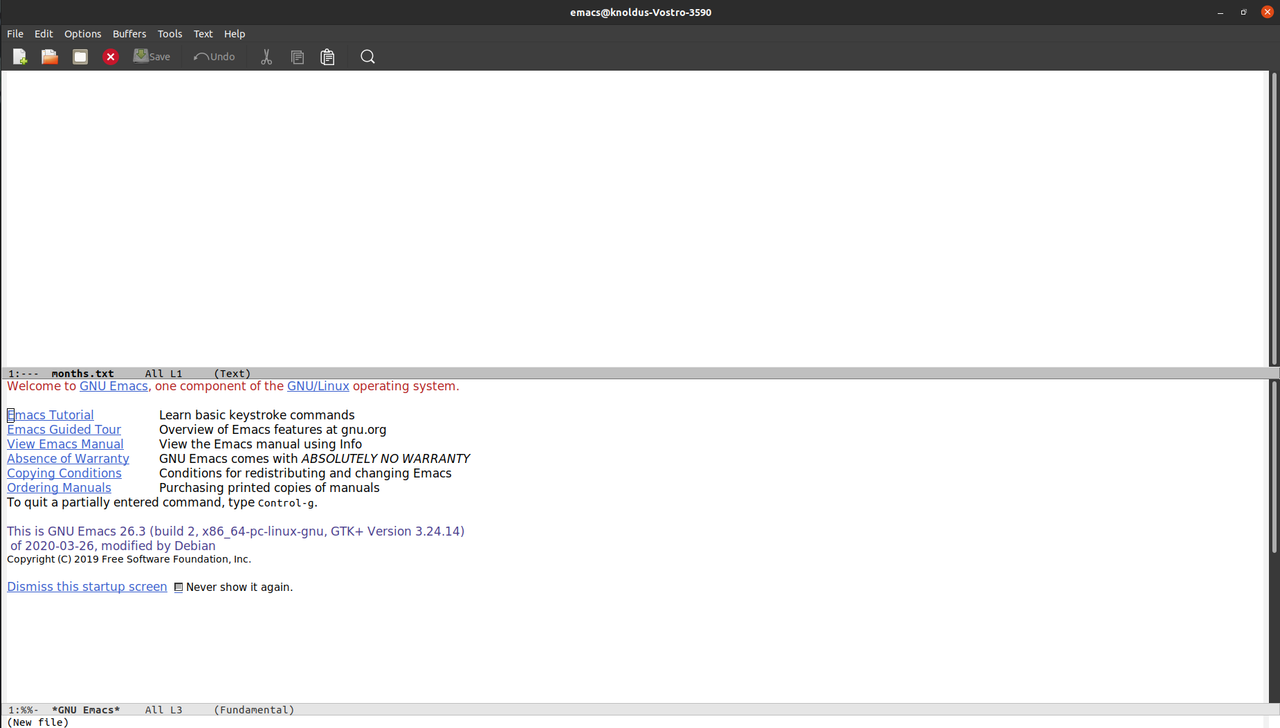Click the New file toolbar icon
The image size is (1280, 728).
click(x=20, y=57)
